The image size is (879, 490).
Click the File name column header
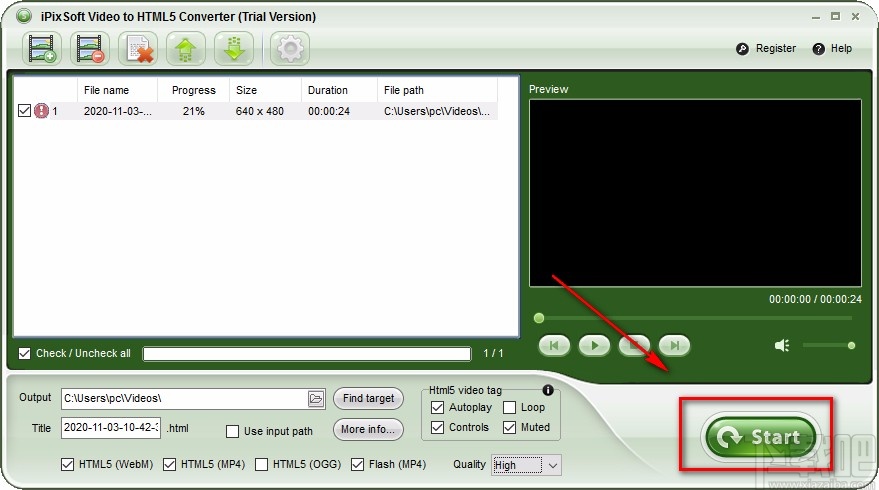[x=117, y=90]
